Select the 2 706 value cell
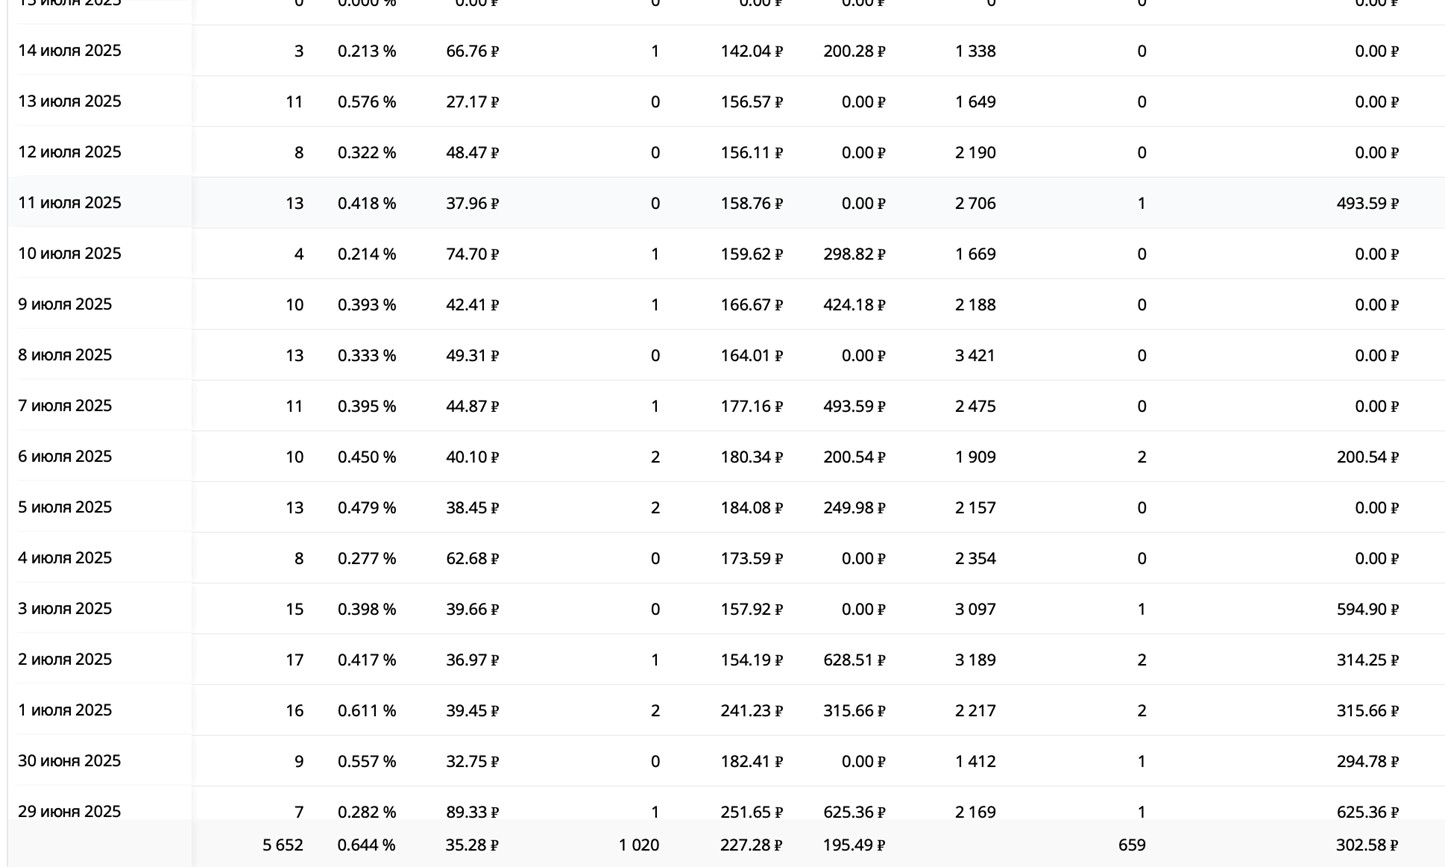This screenshot has height=867, width=1445. click(x=975, y=203)
